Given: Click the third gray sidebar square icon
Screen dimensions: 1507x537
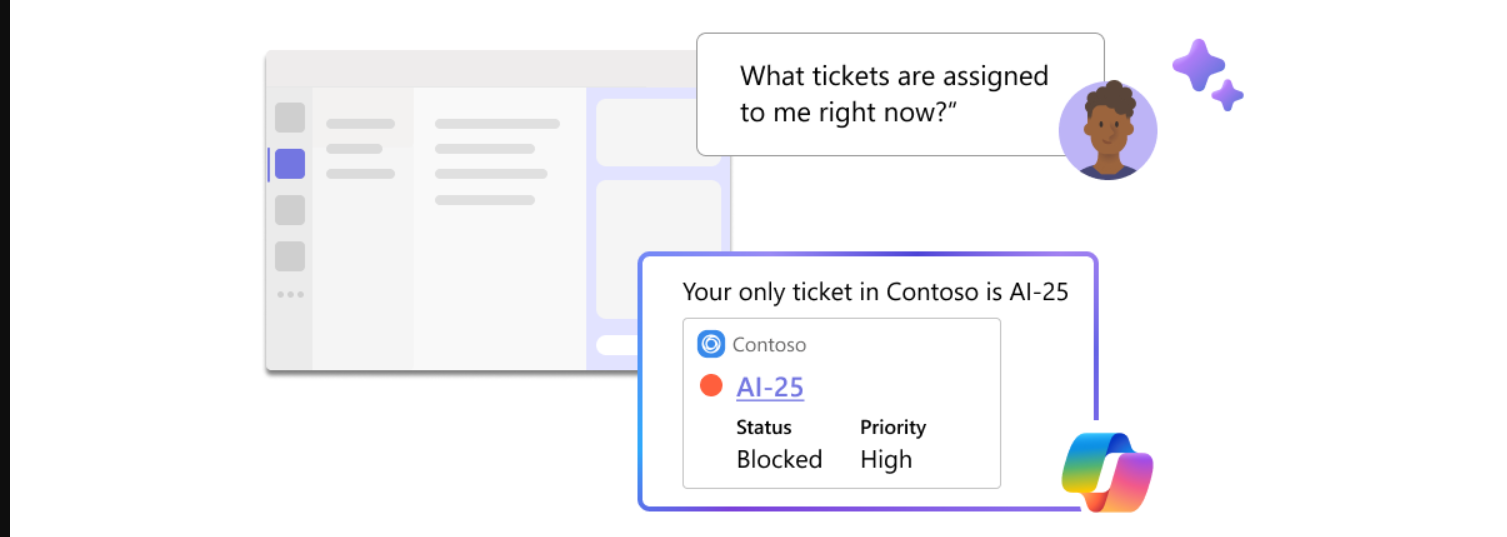Looking at the screenshot, I should tap(290, 210).
